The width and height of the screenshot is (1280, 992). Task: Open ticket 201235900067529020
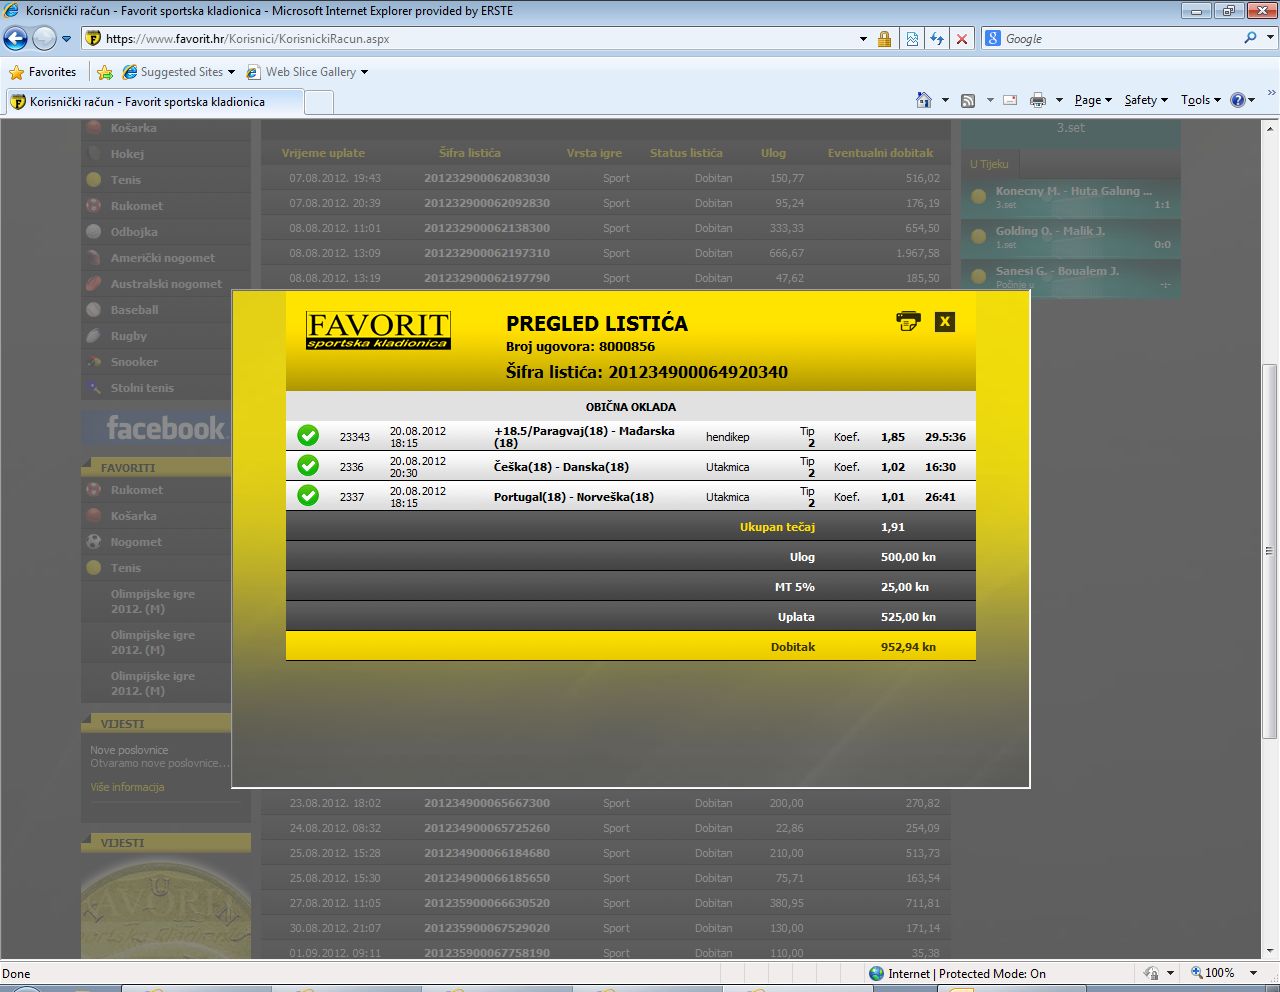pyautogui.click(x=487, y=928)
